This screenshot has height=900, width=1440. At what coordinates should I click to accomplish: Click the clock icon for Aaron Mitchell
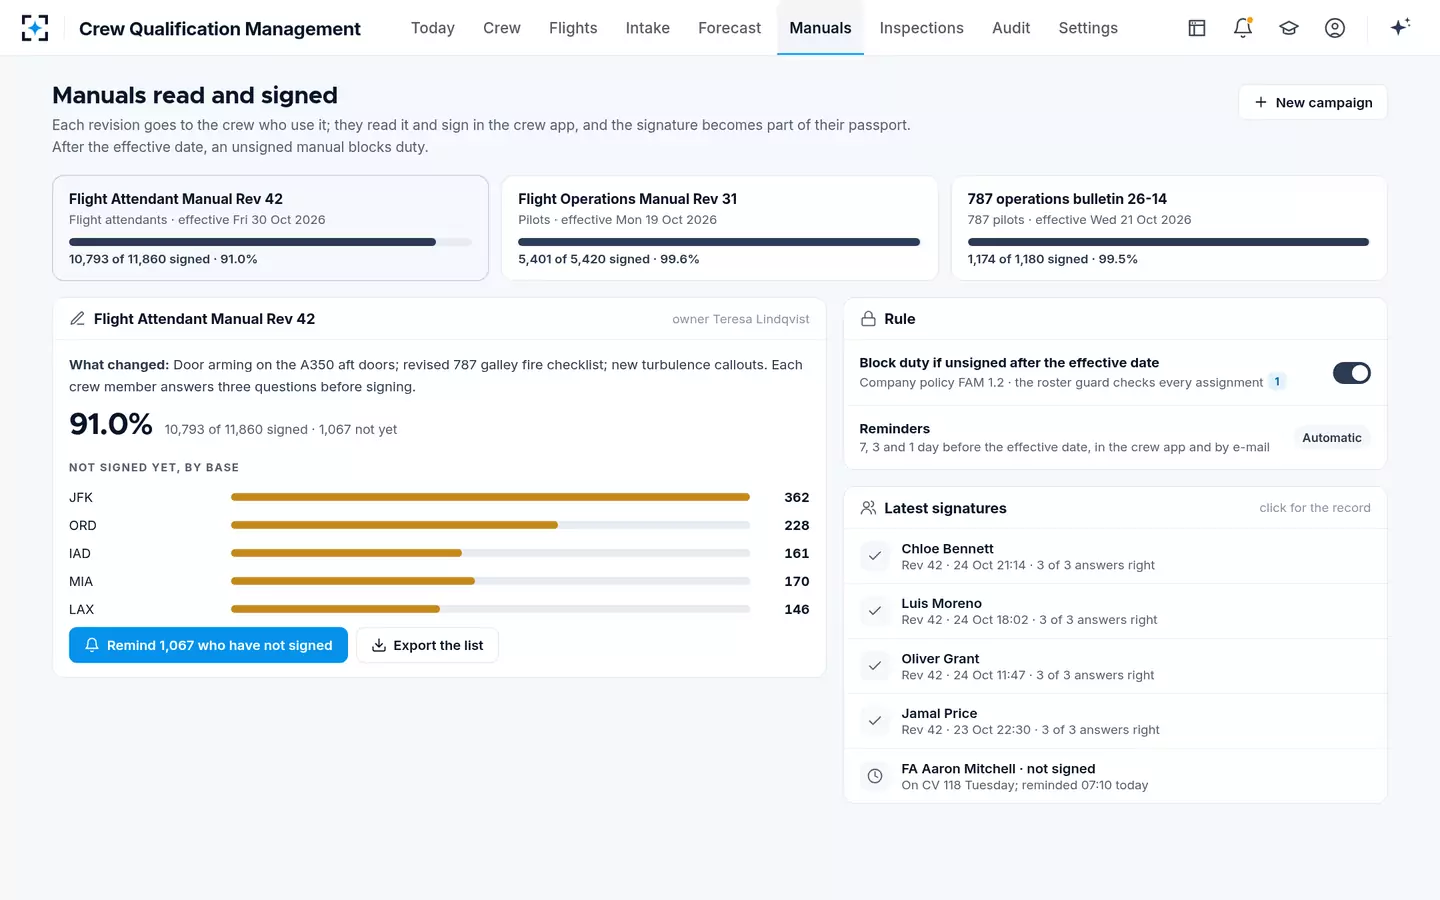point(875,776)
